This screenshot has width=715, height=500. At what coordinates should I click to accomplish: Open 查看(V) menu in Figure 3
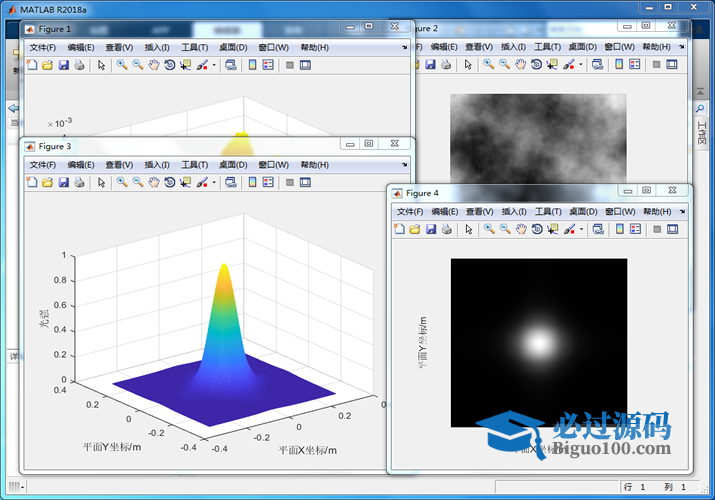[119, 165]
